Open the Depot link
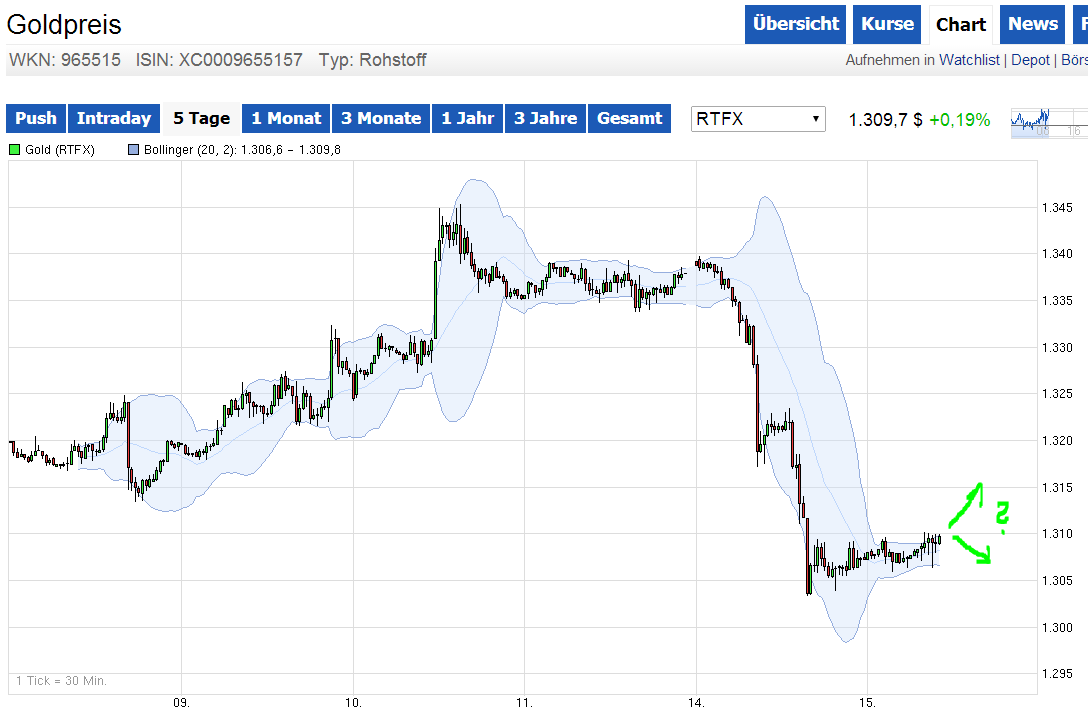 (x=1030, y=60)
